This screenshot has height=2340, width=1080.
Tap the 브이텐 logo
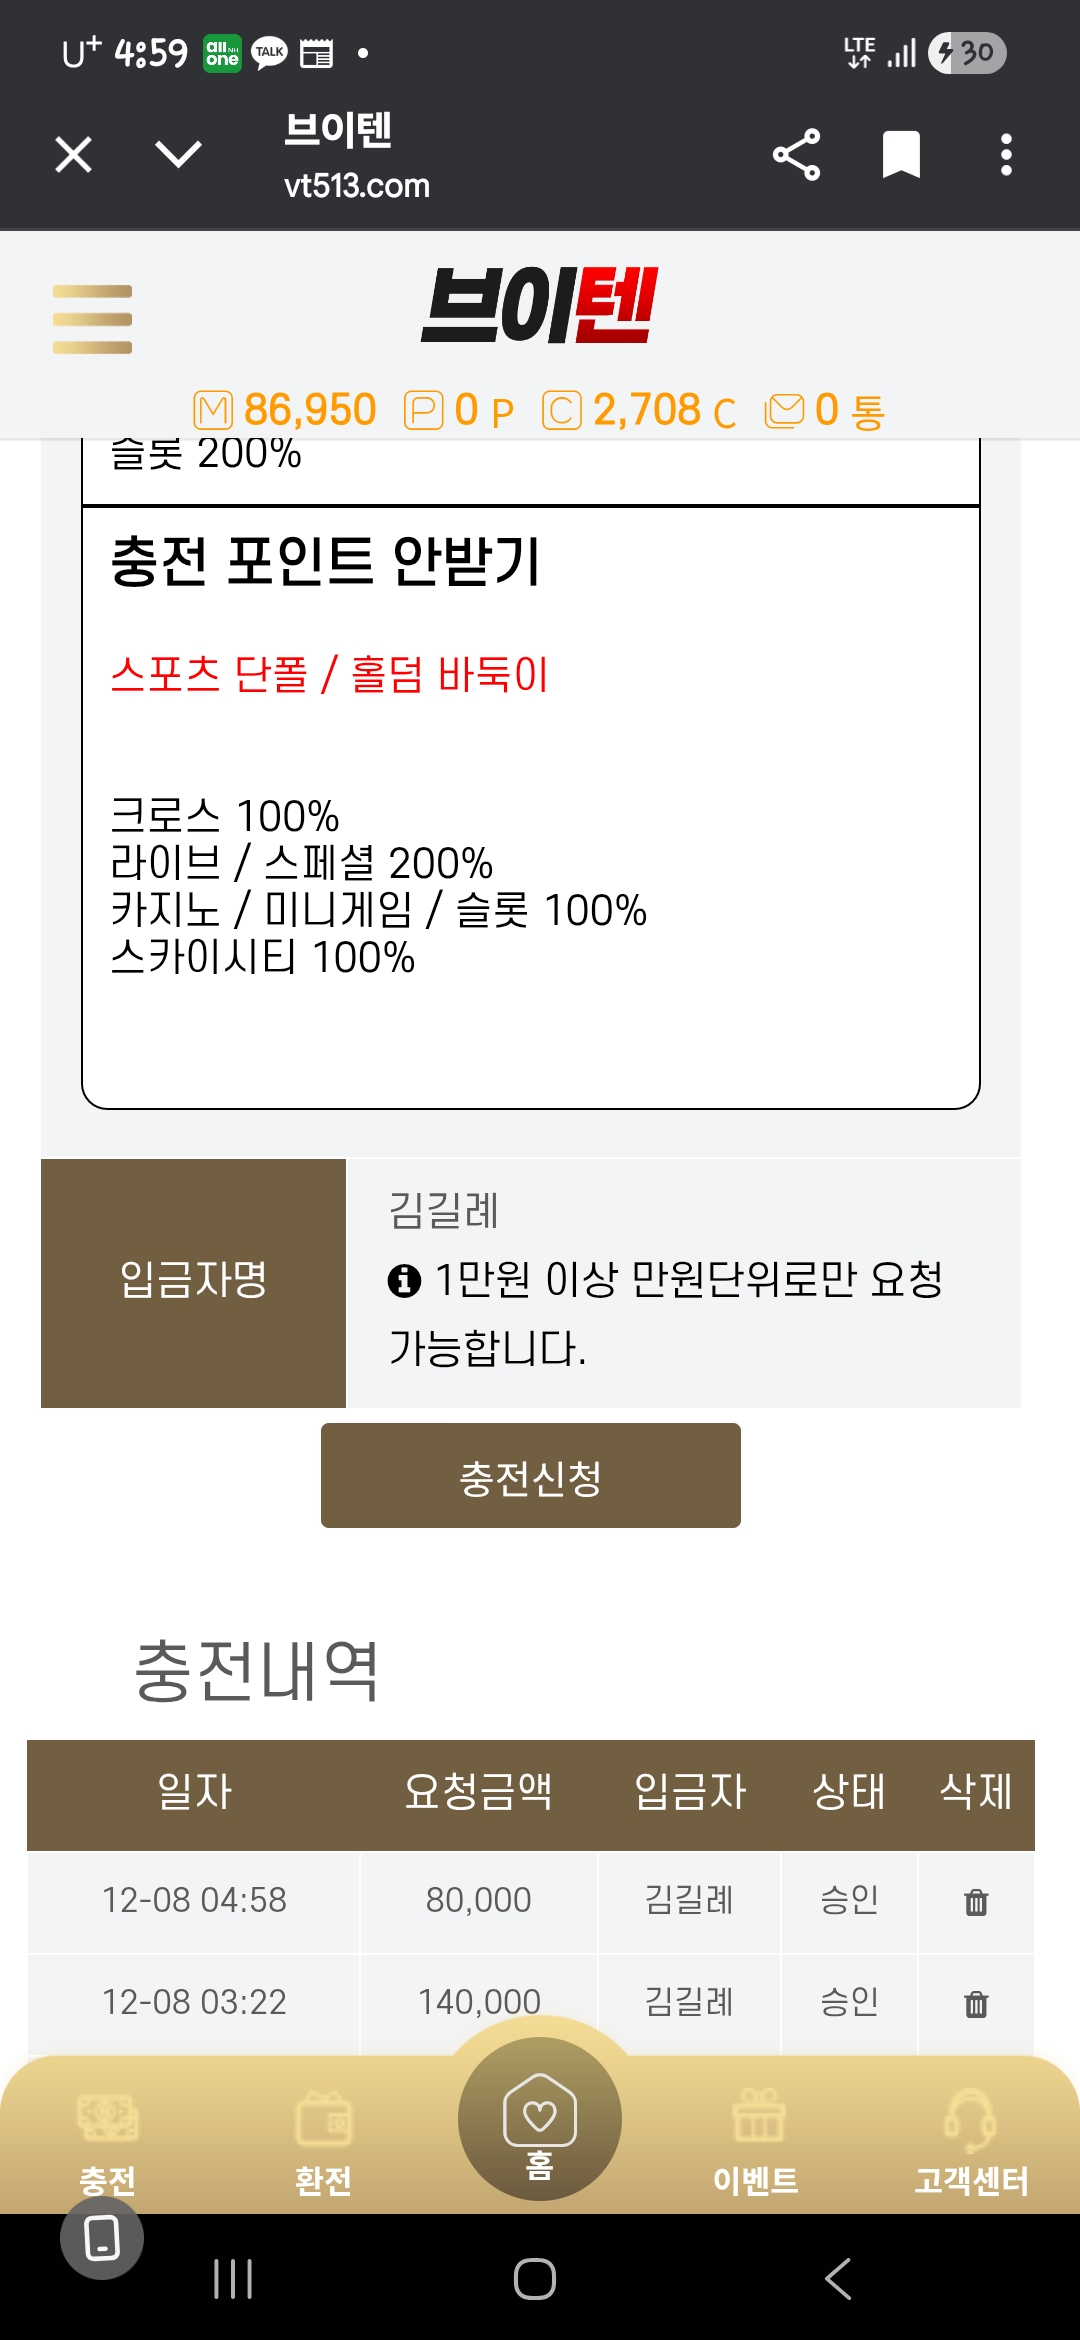coord(540,305)
